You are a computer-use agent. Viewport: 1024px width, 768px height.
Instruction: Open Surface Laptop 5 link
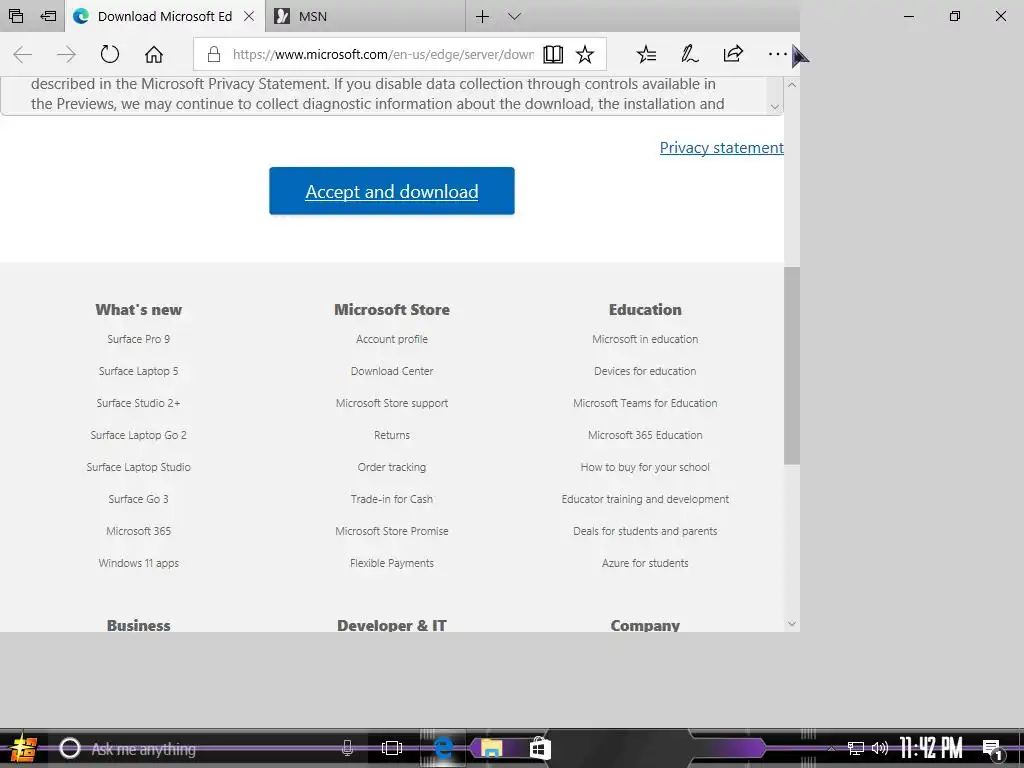[x=138, y=371]
